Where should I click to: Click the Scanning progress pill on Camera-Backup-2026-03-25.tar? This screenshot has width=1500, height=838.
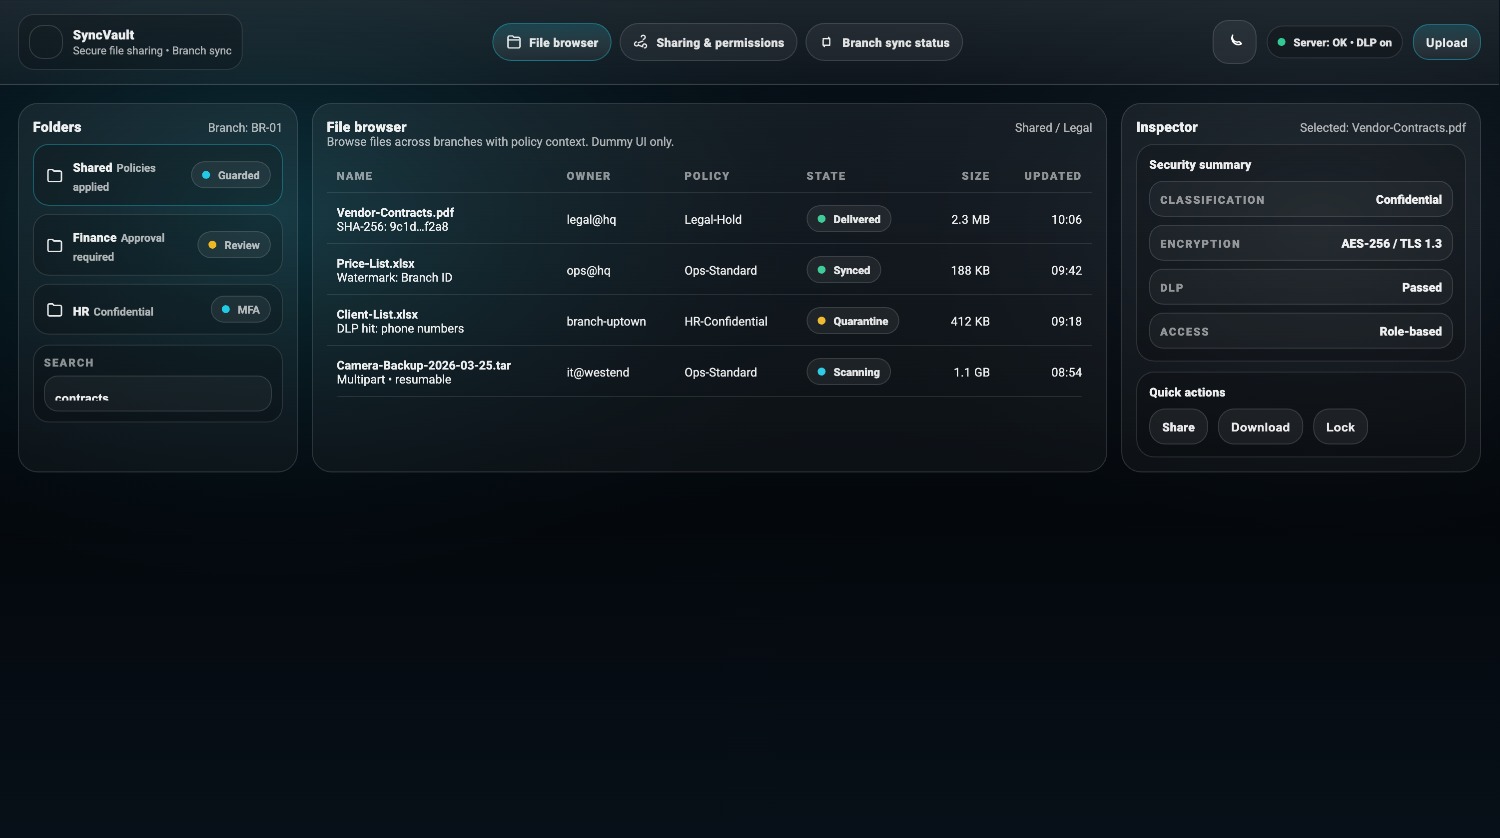pos(848,371)
